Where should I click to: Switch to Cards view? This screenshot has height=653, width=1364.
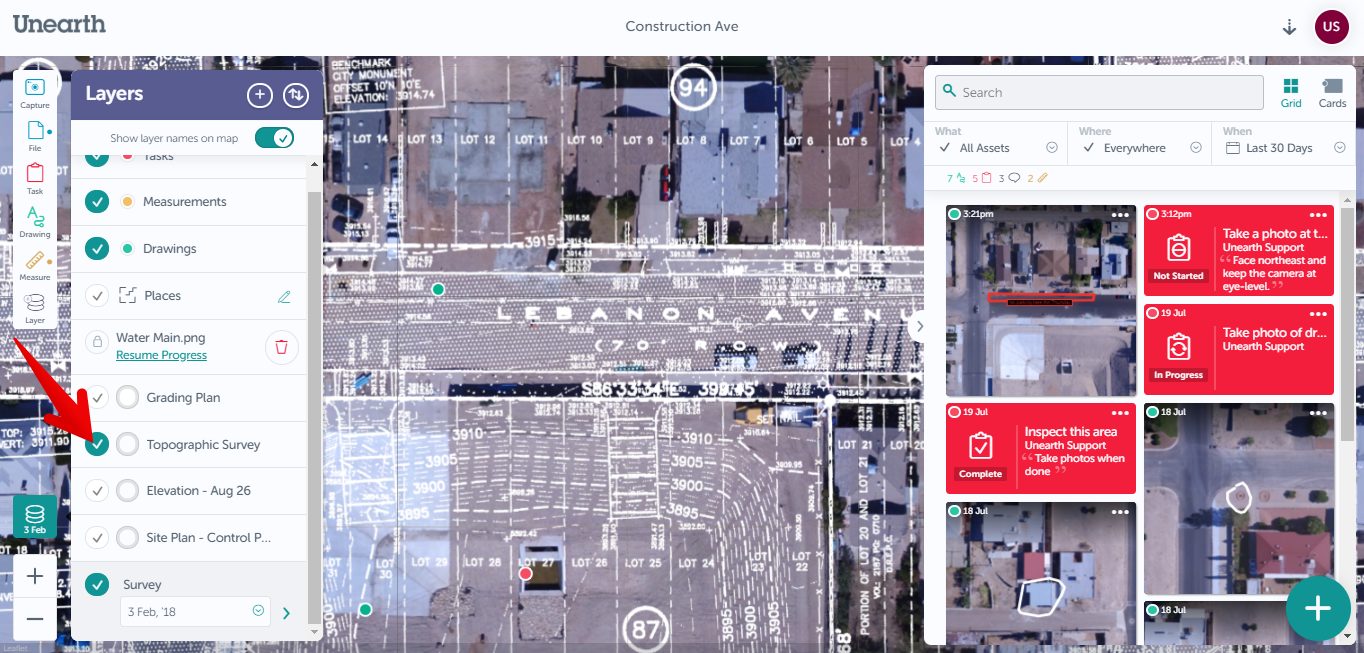click(x=1332, y=93)
